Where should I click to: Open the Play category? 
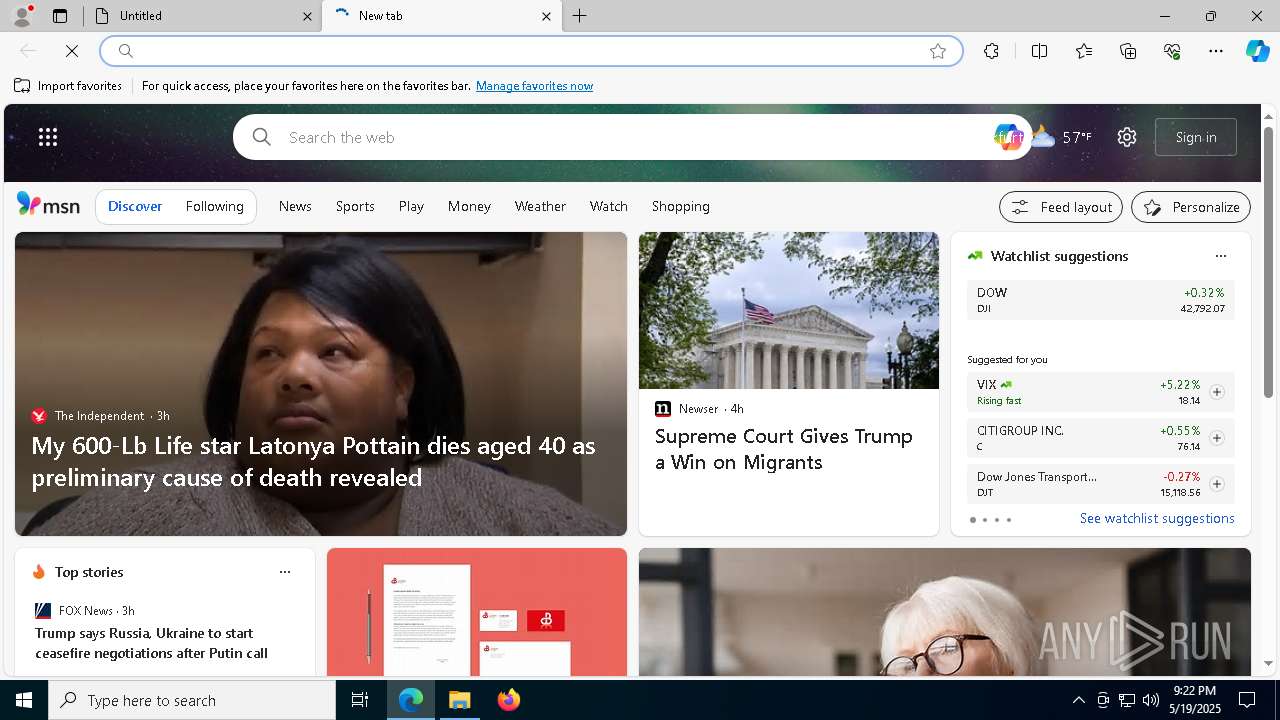411,206
